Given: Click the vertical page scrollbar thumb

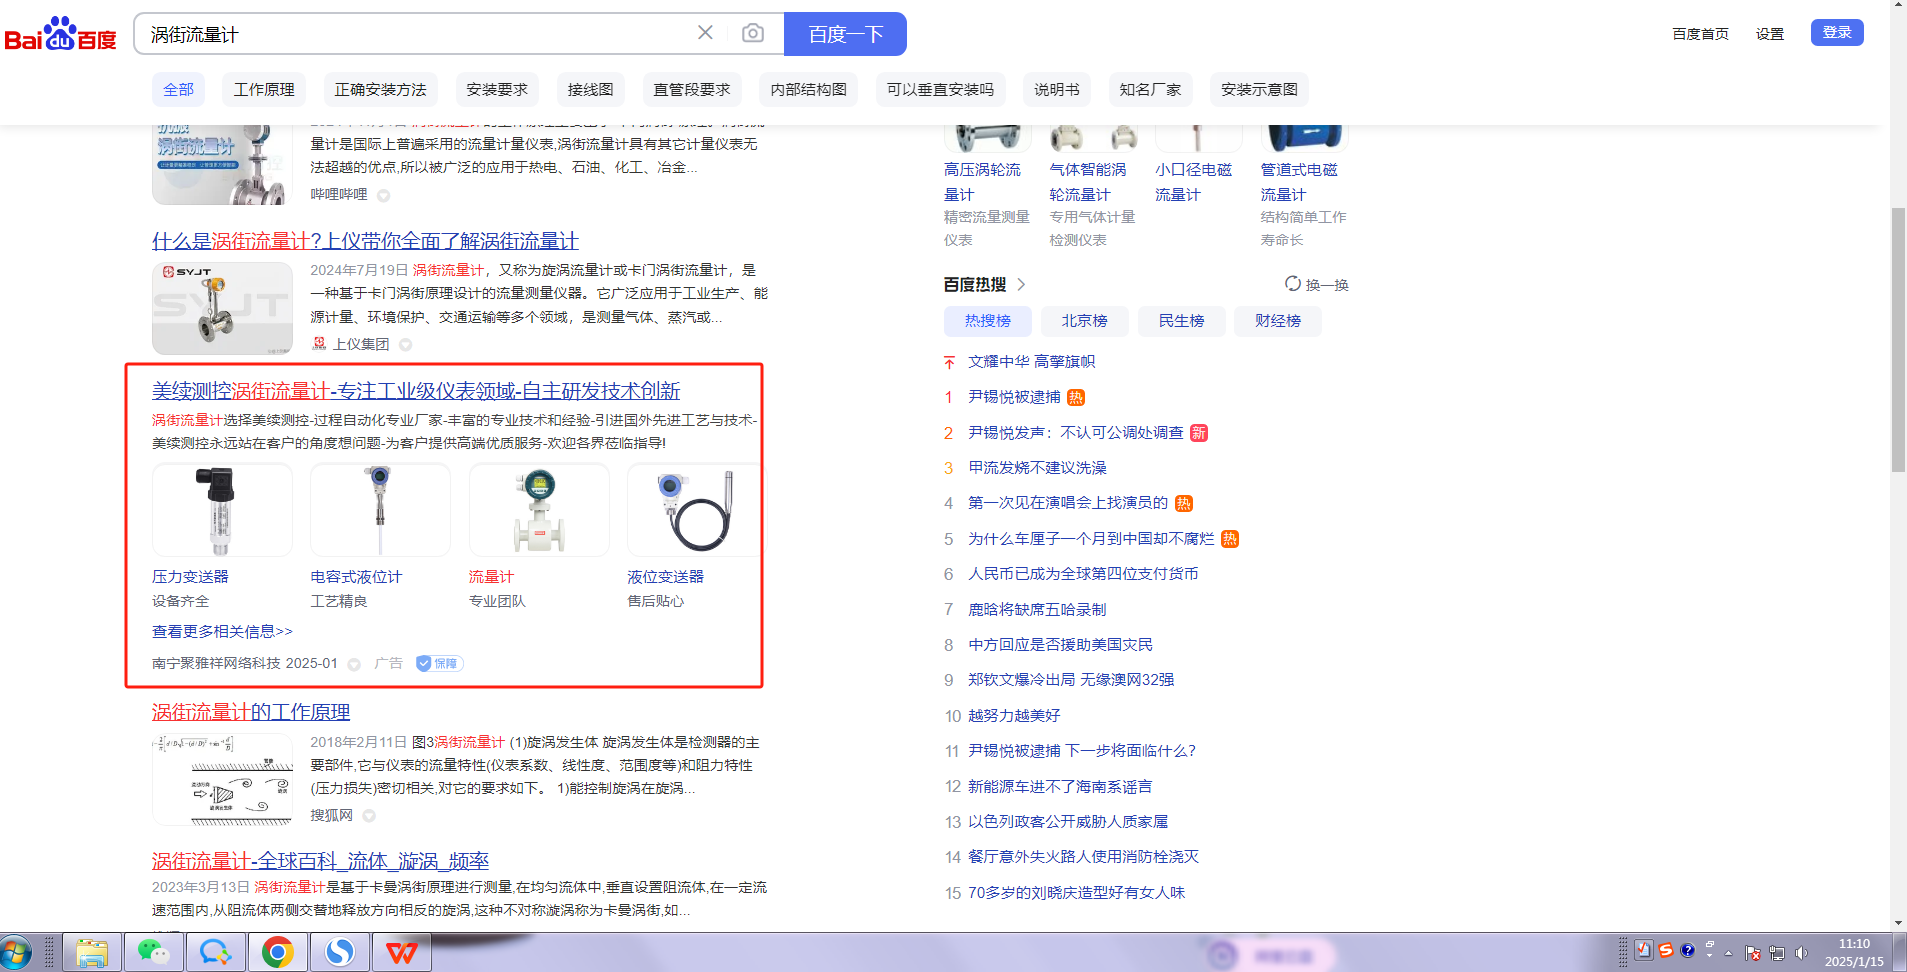Looking at the screenshot, I should point(1898,340).
